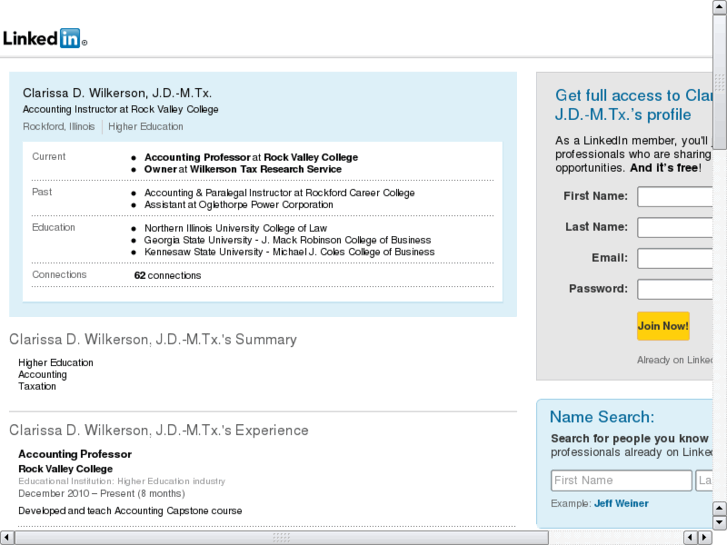Click the Higher Education industry label in header
Viewport: 727px width, 545px height.
point(146,127)
